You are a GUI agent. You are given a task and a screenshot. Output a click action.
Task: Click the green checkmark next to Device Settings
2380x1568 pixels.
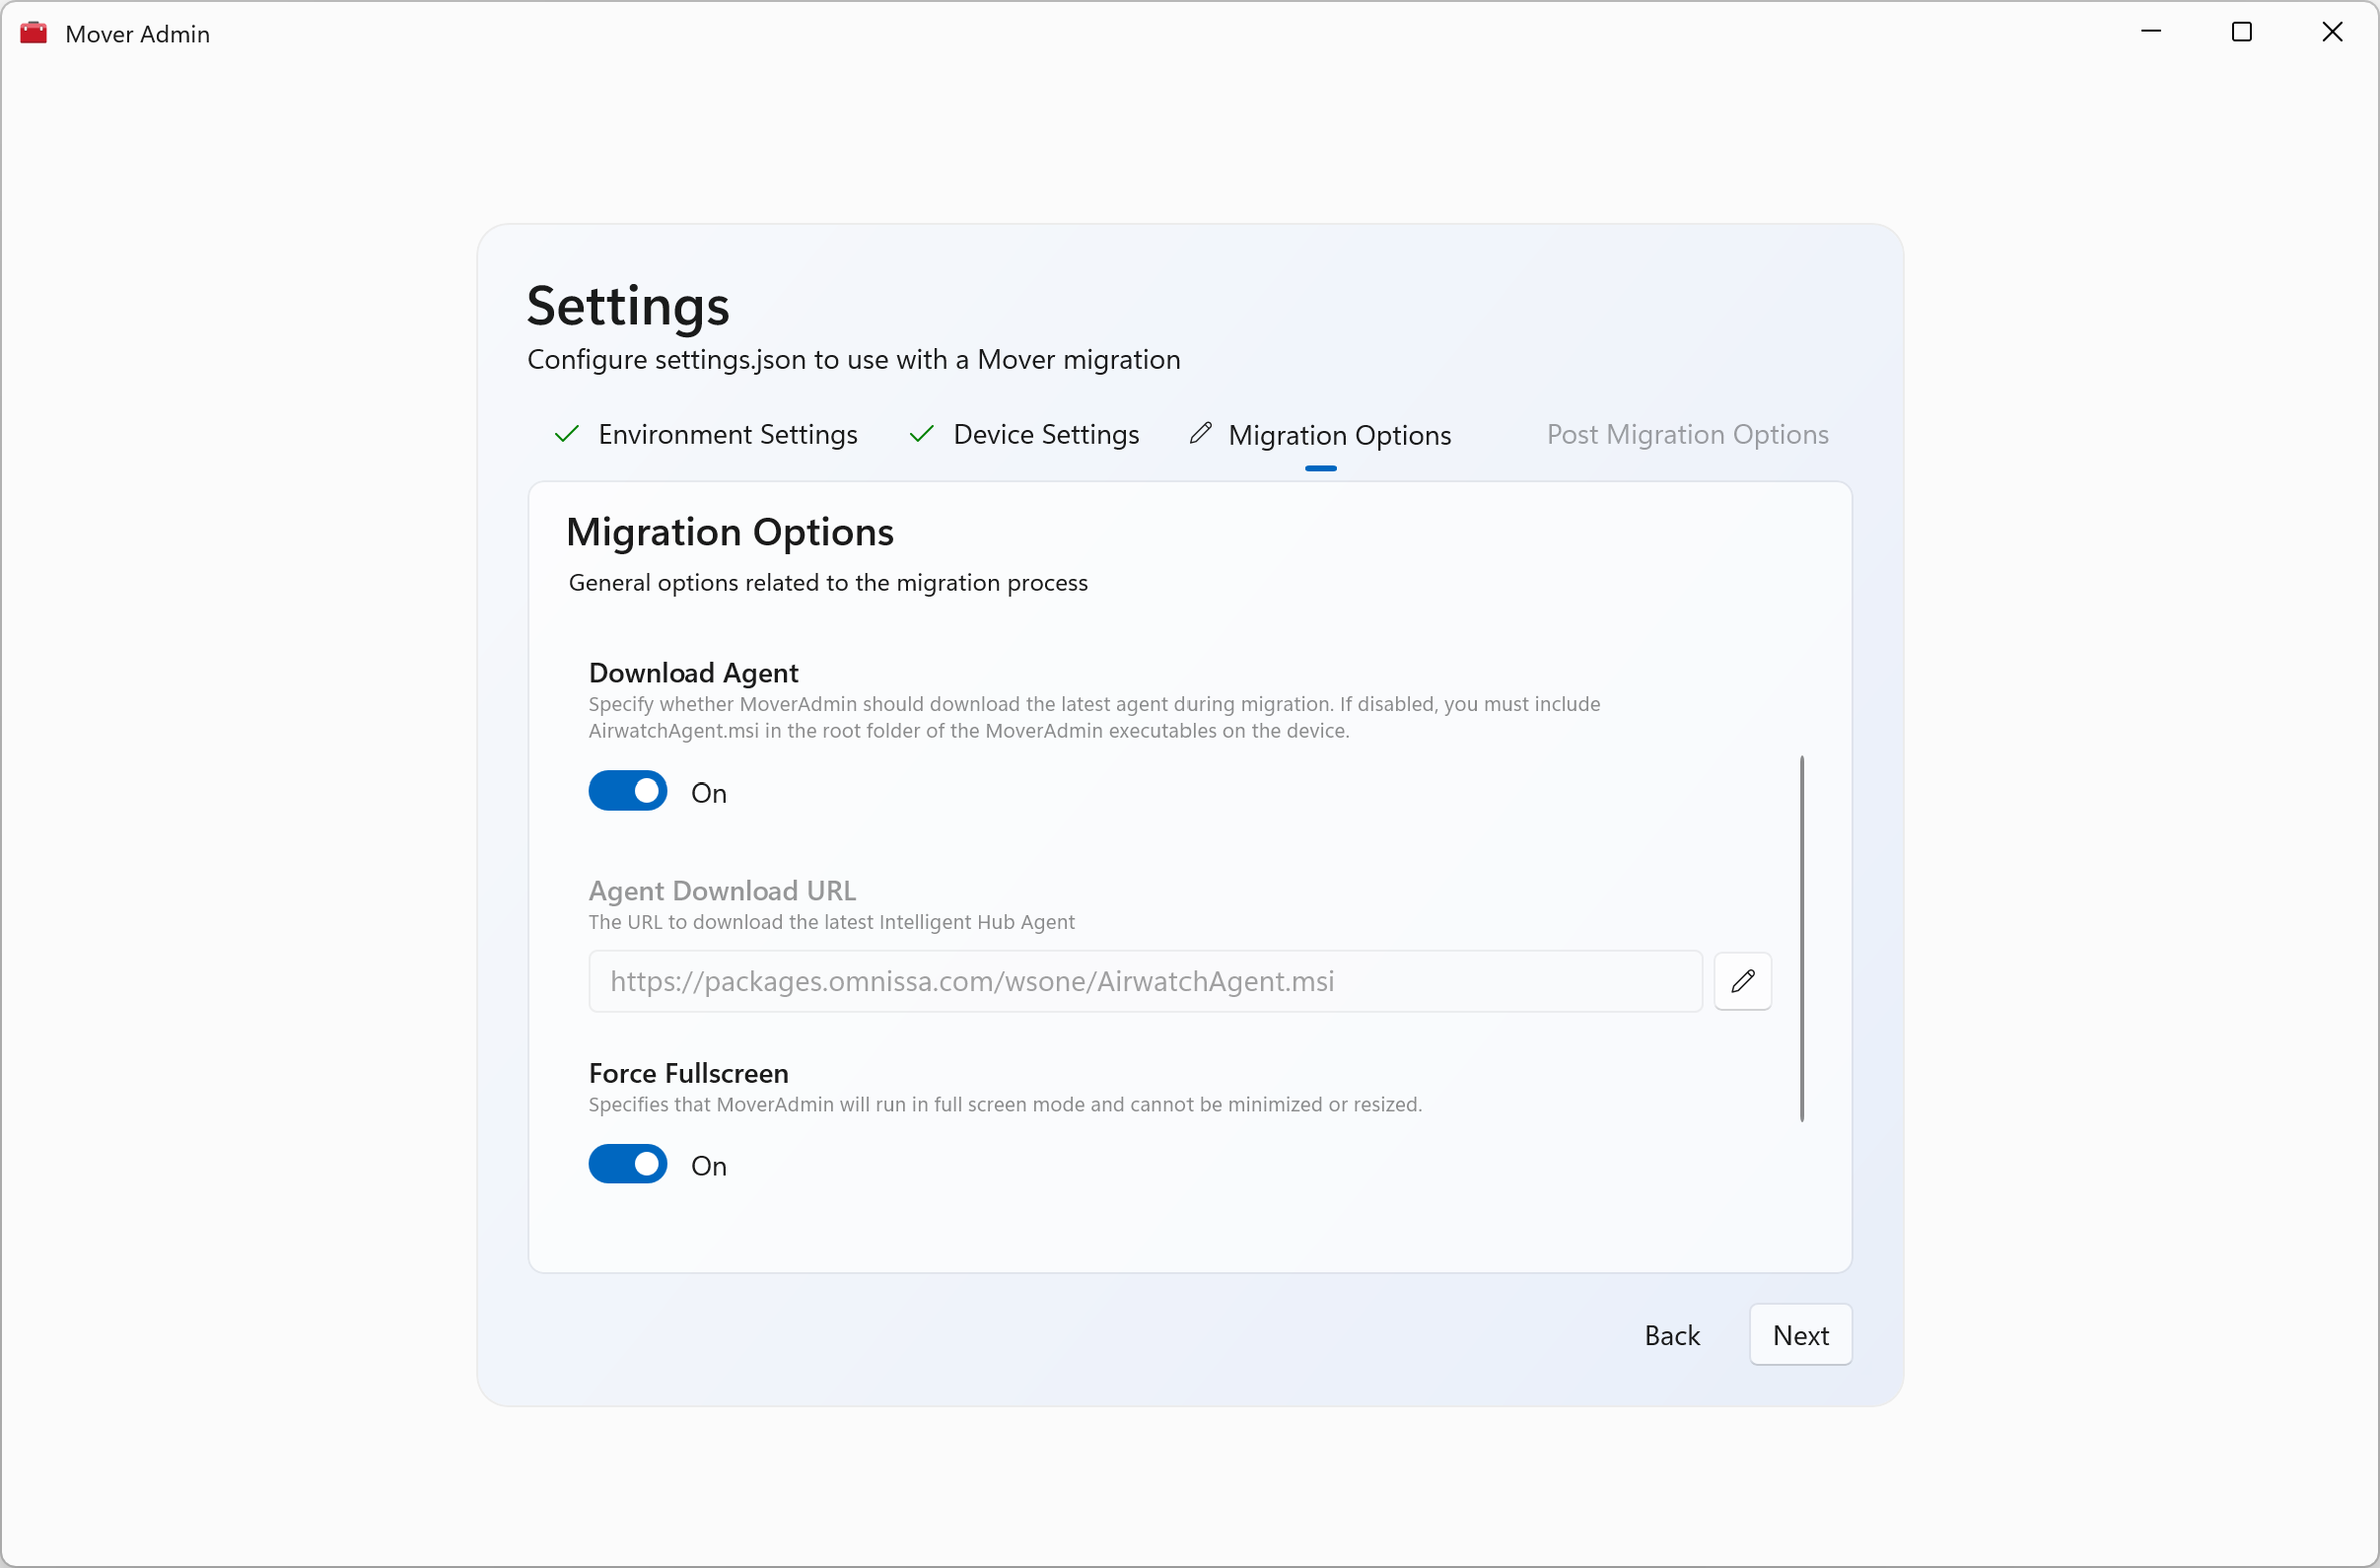coord(921,434)
